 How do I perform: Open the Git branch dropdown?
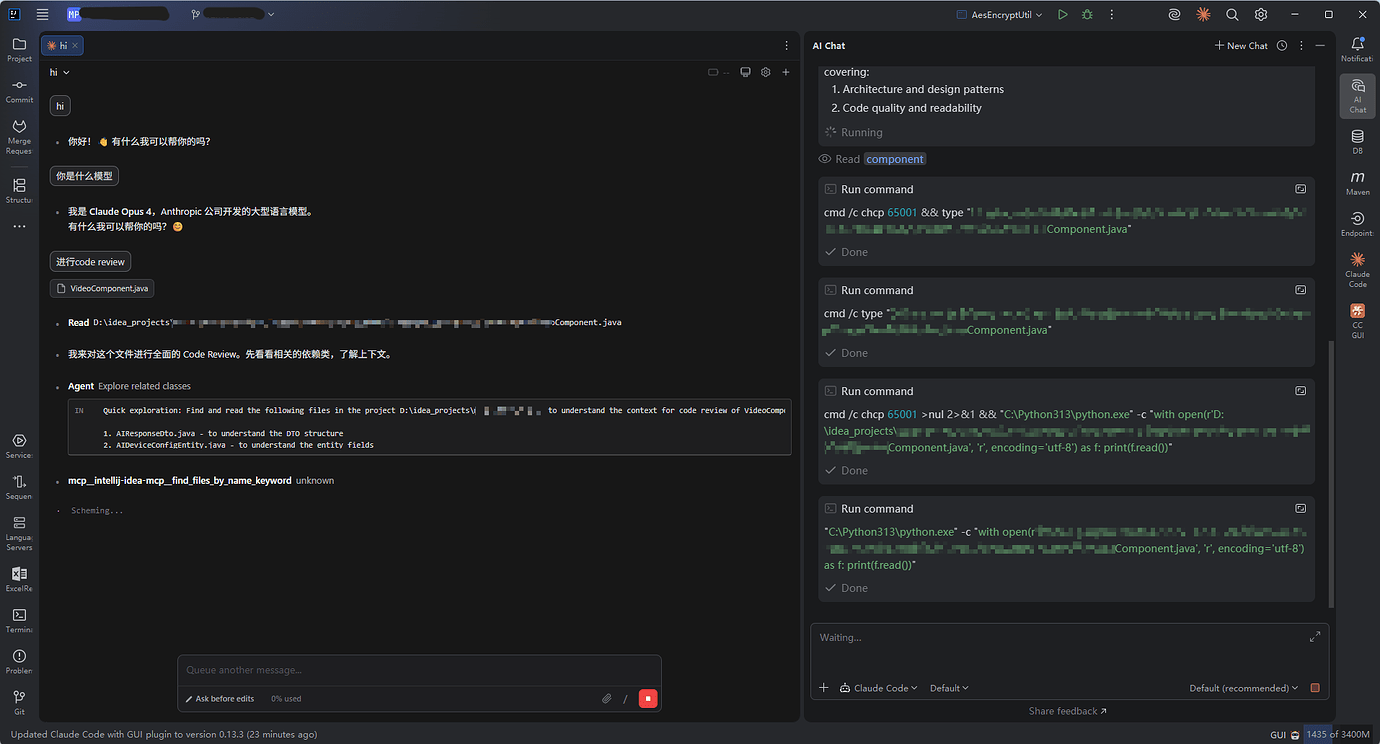coord(232,15)
